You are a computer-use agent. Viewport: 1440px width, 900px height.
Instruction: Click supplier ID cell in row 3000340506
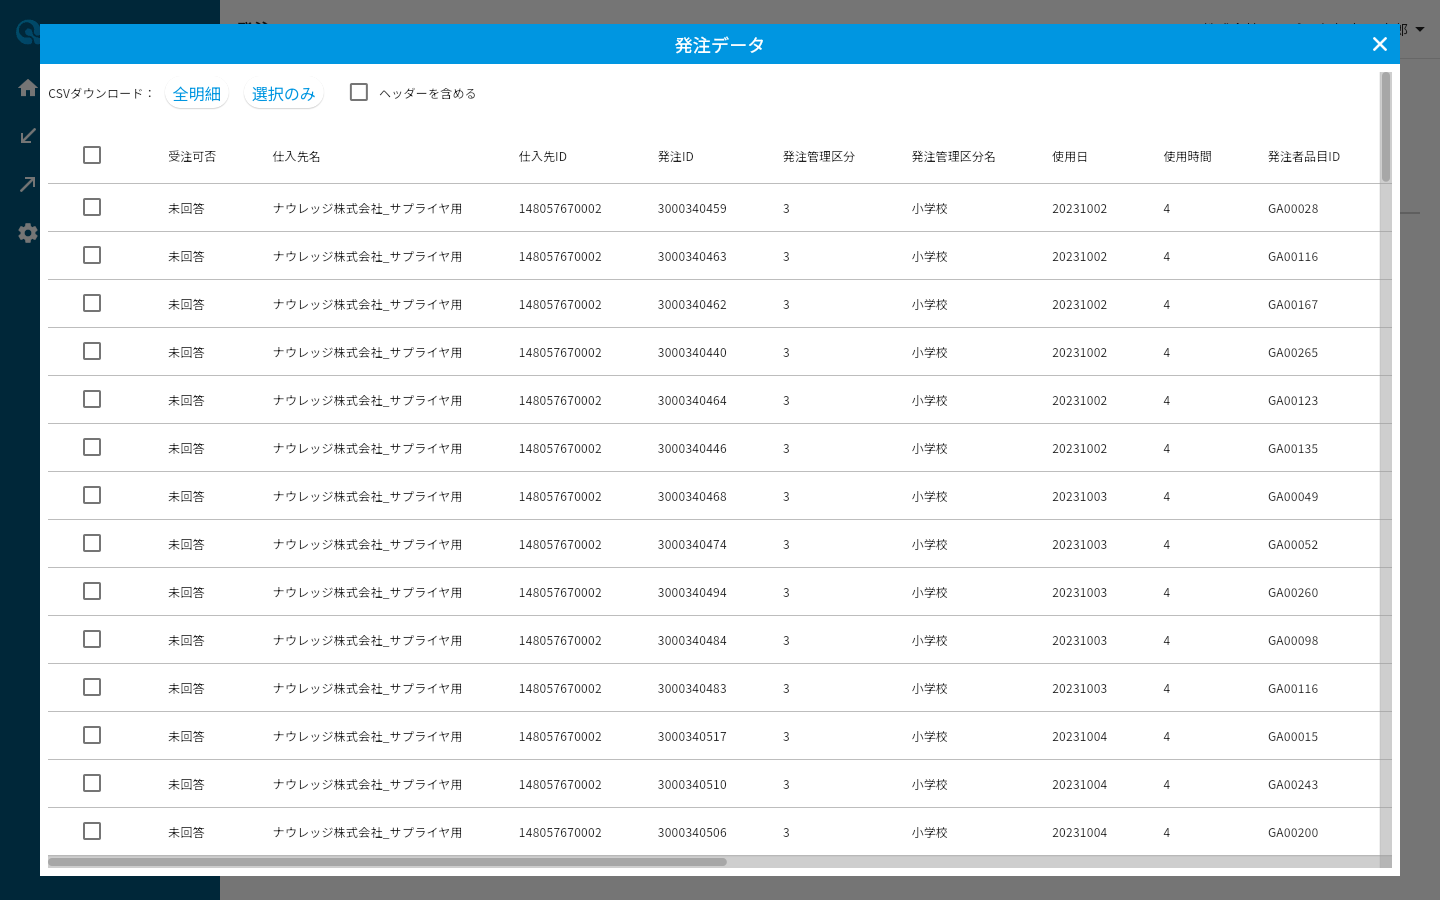point(560,833)
